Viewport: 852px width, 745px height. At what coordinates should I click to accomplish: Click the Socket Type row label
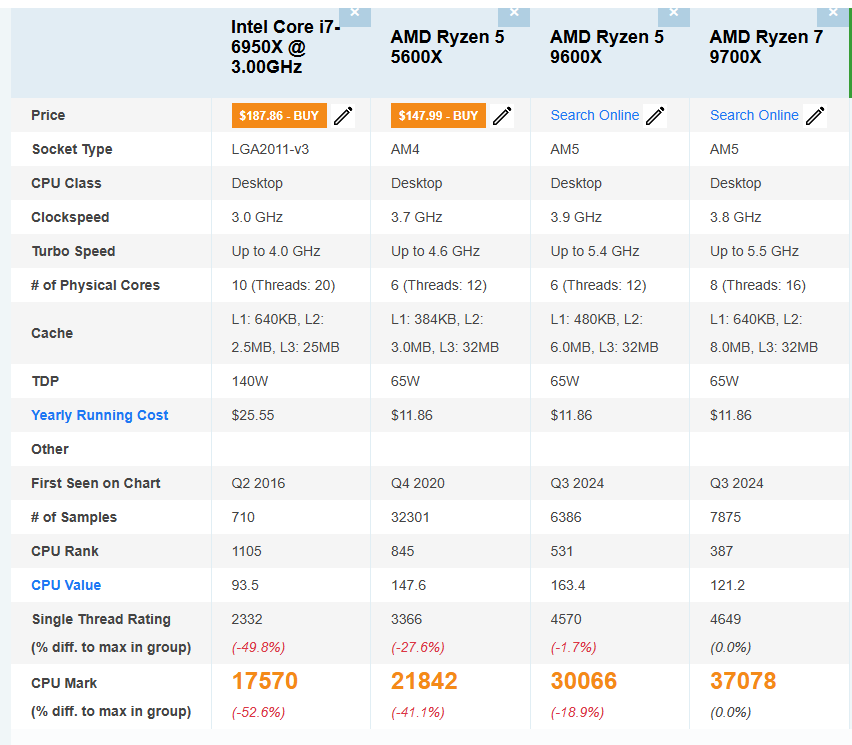coord(72,149)
